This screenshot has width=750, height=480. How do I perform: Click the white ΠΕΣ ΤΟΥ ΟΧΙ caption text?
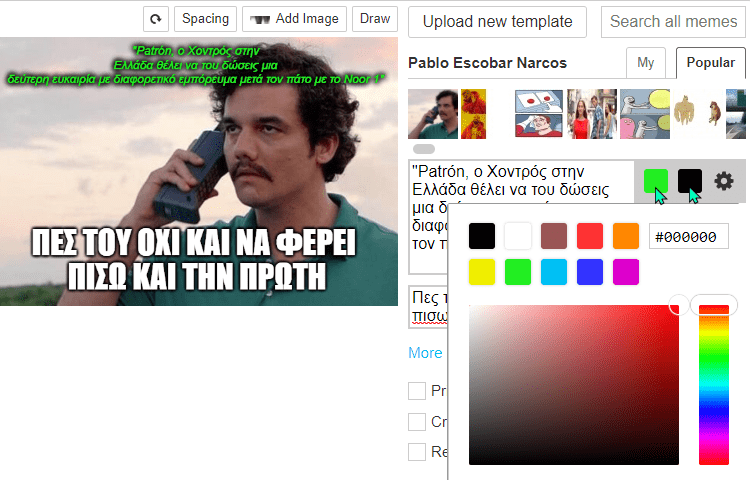click(x=194, y=260)
